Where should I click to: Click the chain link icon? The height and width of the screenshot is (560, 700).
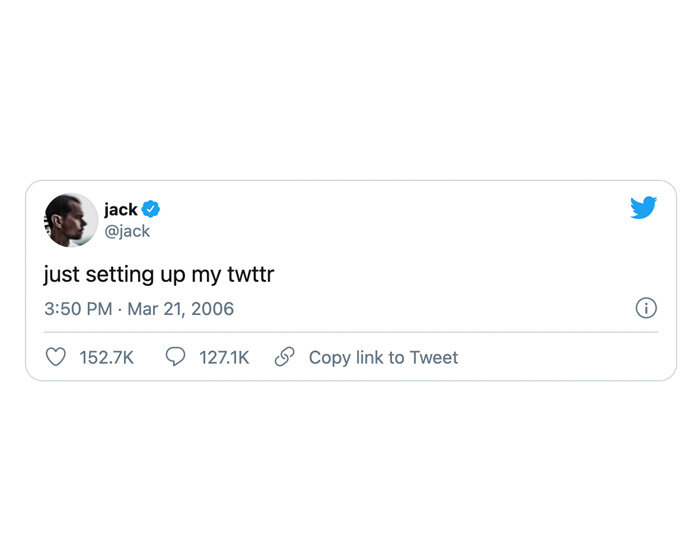point(284,357)
